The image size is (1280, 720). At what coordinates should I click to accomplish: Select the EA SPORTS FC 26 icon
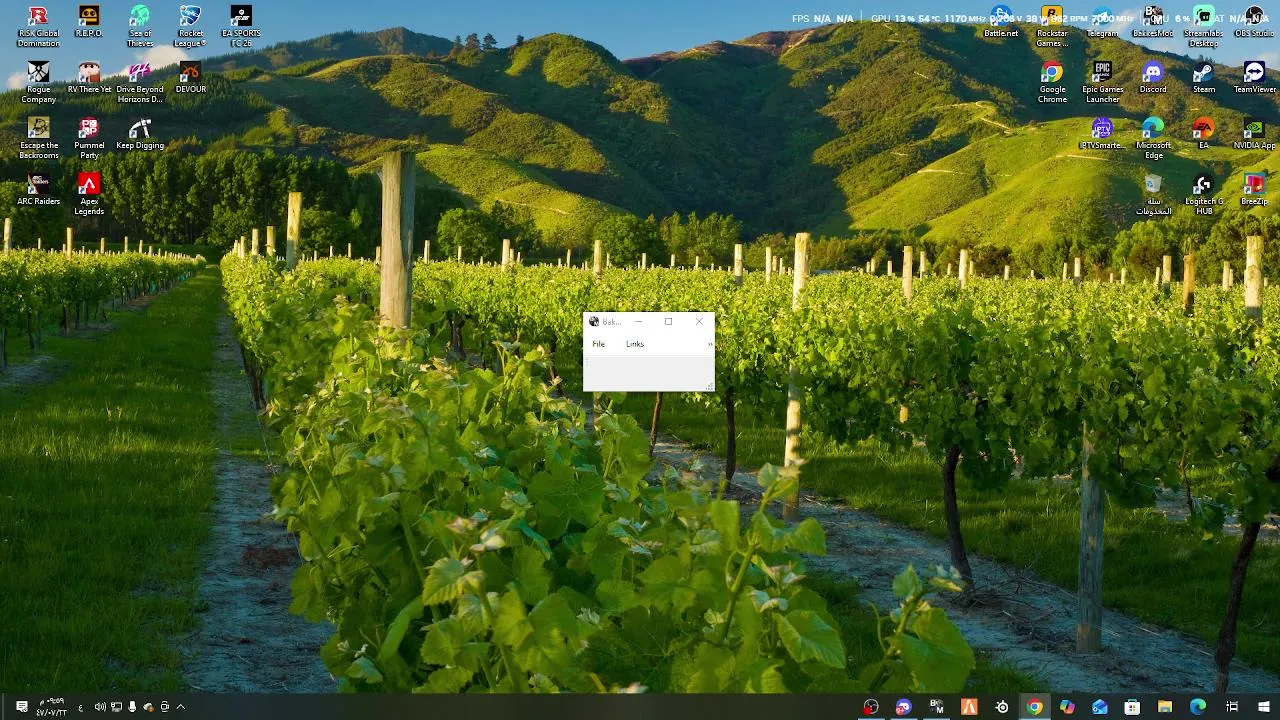coord(241,27)
